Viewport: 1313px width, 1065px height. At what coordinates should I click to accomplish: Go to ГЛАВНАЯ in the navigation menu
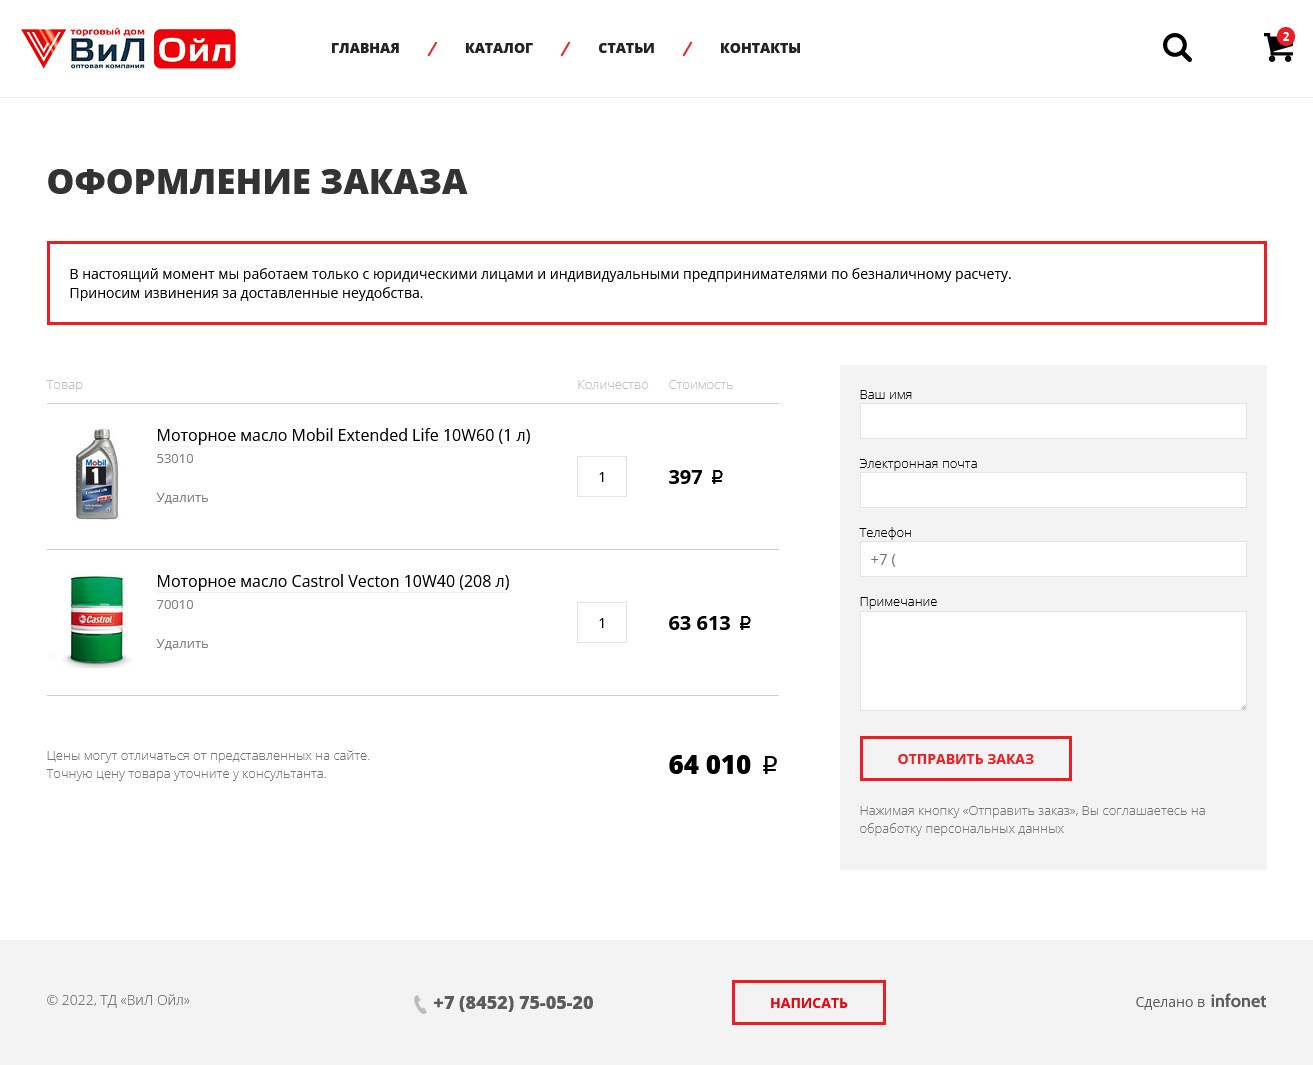pos(365,47)
